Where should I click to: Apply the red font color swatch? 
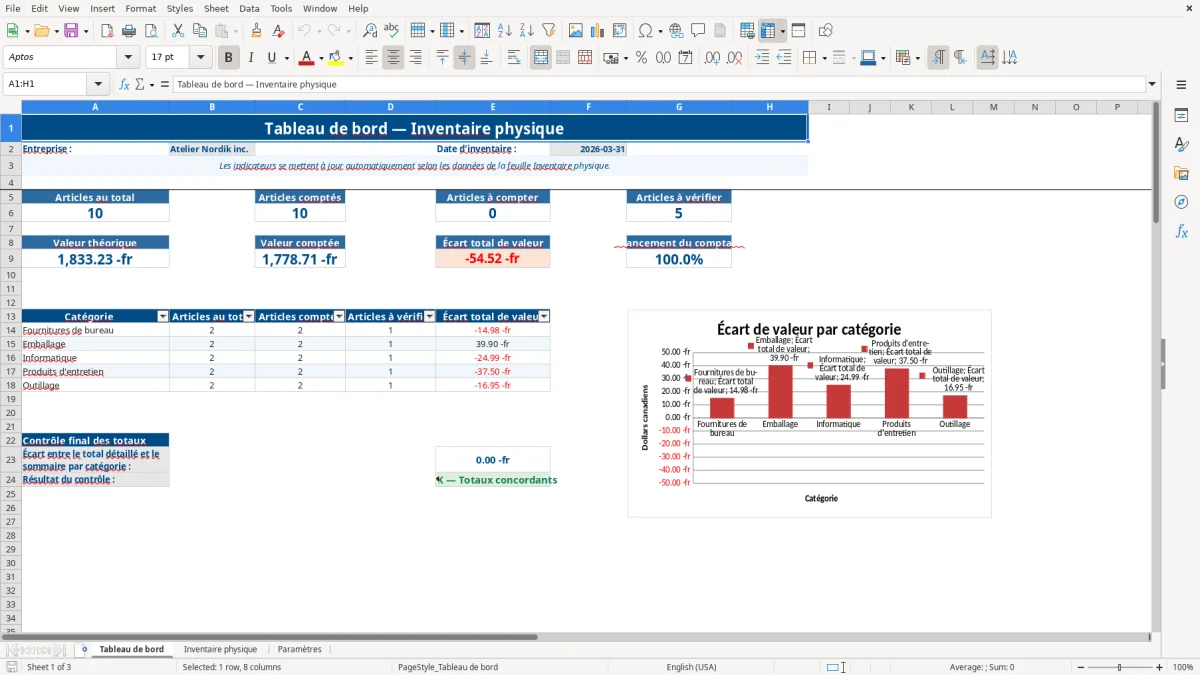(306, 58)
